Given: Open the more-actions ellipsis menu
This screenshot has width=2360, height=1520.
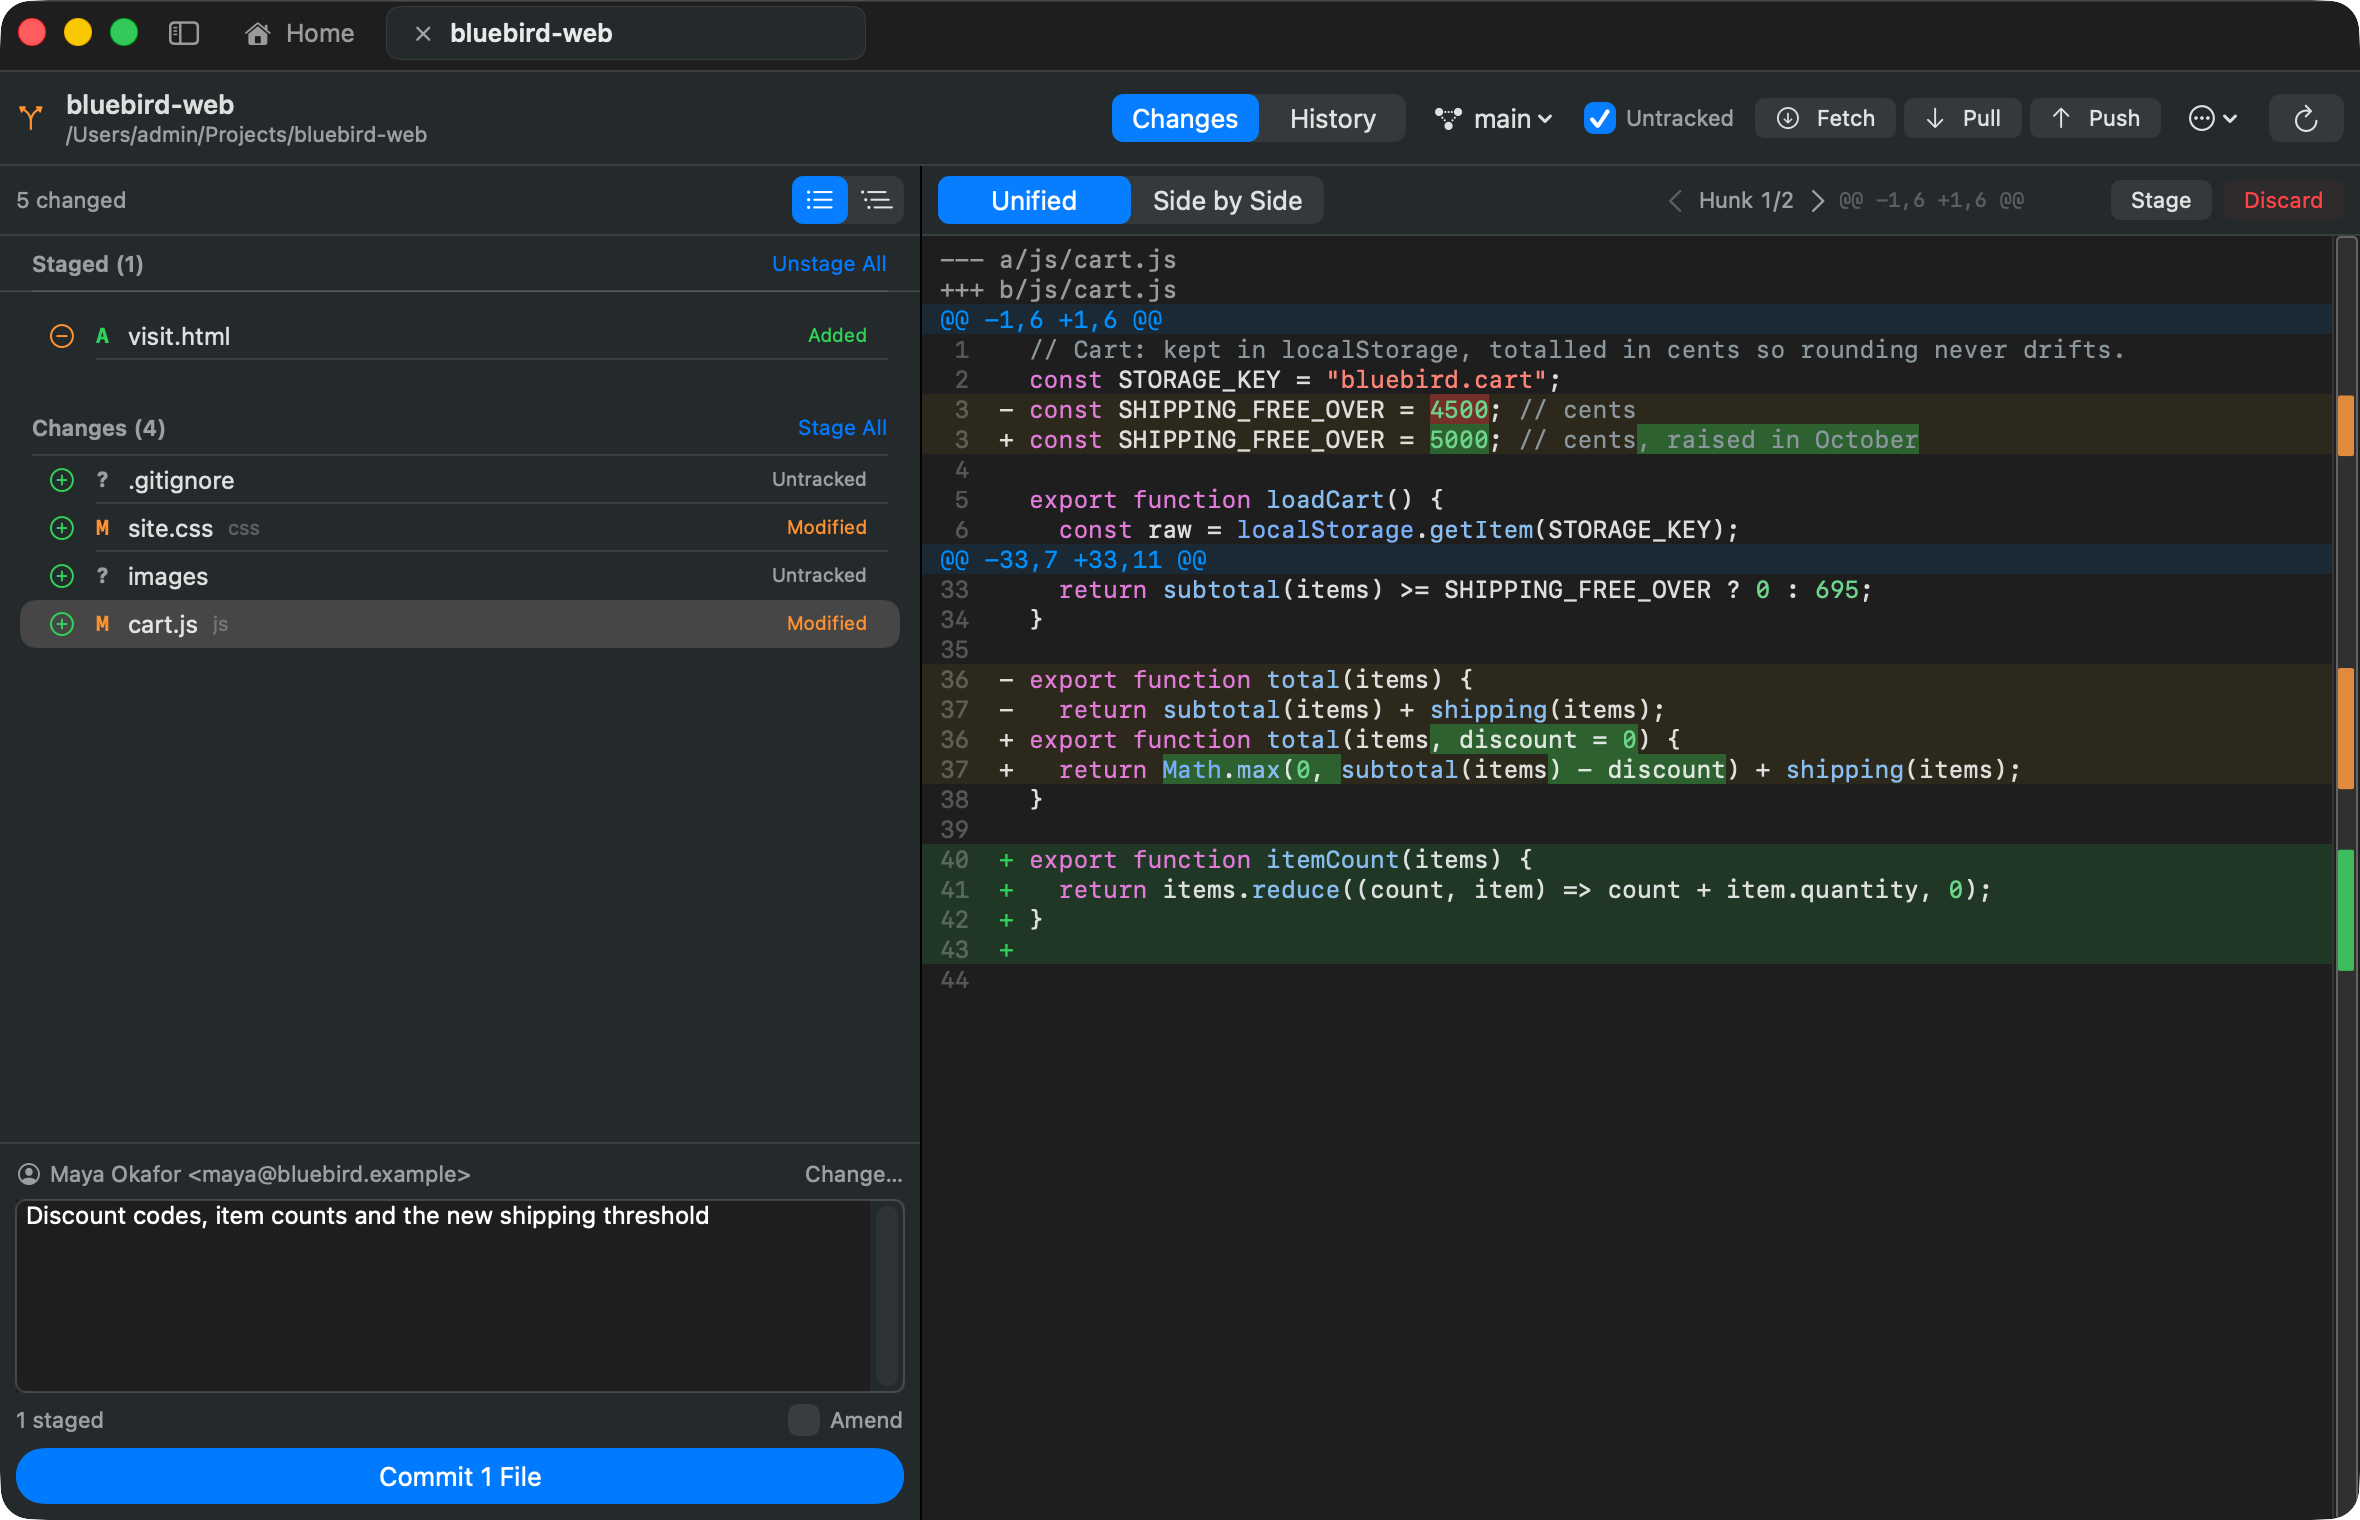Looking at the screenshot, I should click(2212, 118).
